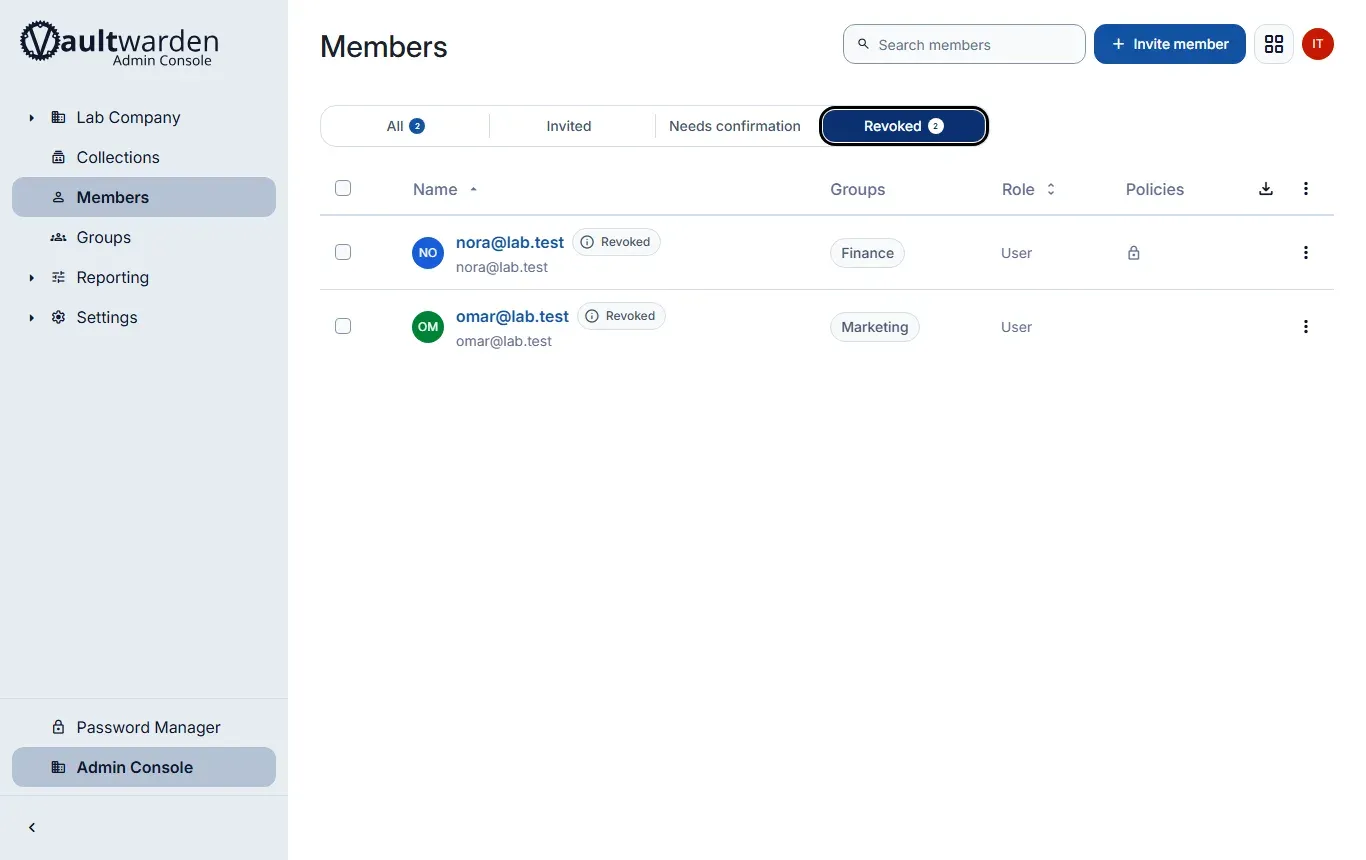Viewport: 1366px width, 860px height.
Task: Select all members checkbox in header
Action: point(343,188)
